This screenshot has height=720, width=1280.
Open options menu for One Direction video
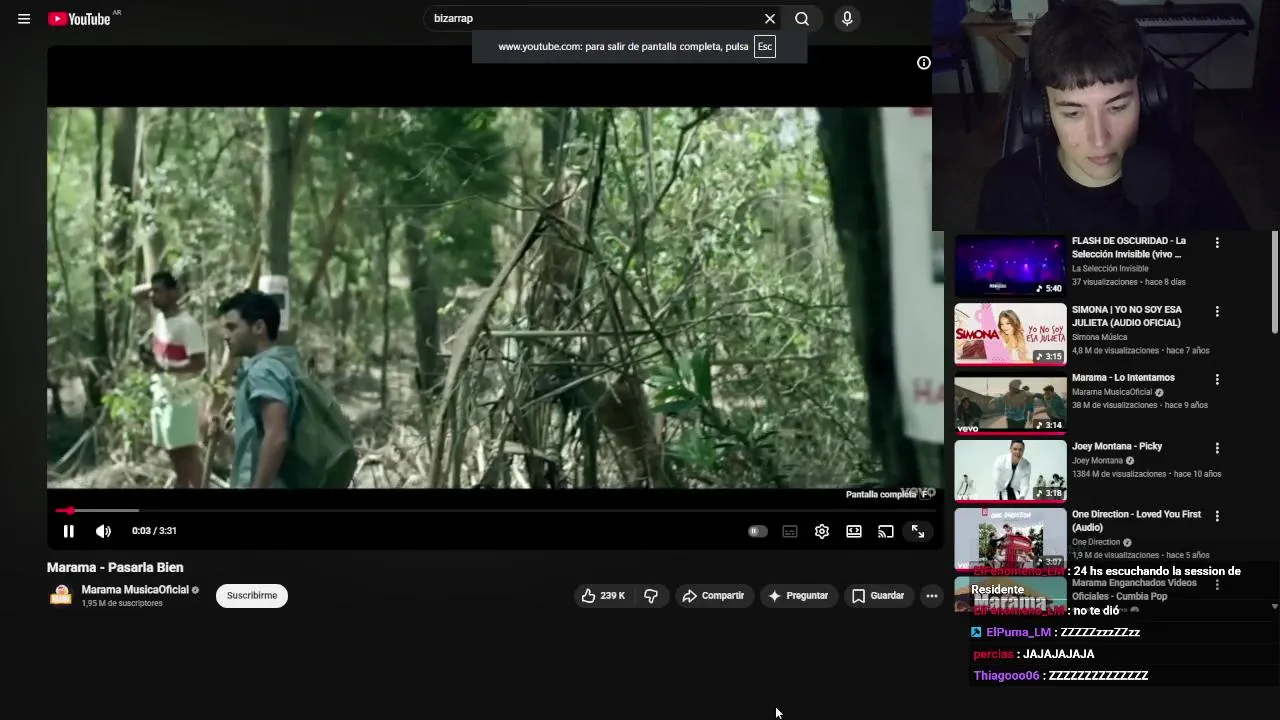point(1217,516)
